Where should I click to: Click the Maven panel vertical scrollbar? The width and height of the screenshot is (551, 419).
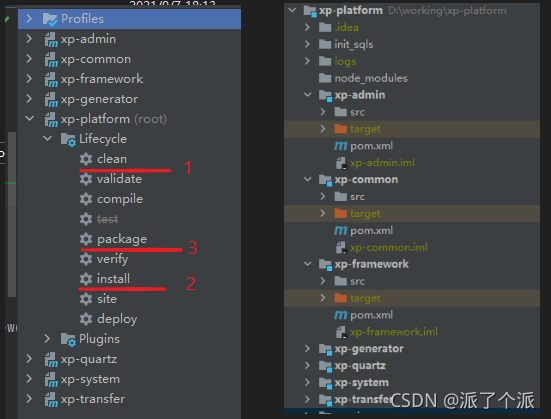(12, 214)
